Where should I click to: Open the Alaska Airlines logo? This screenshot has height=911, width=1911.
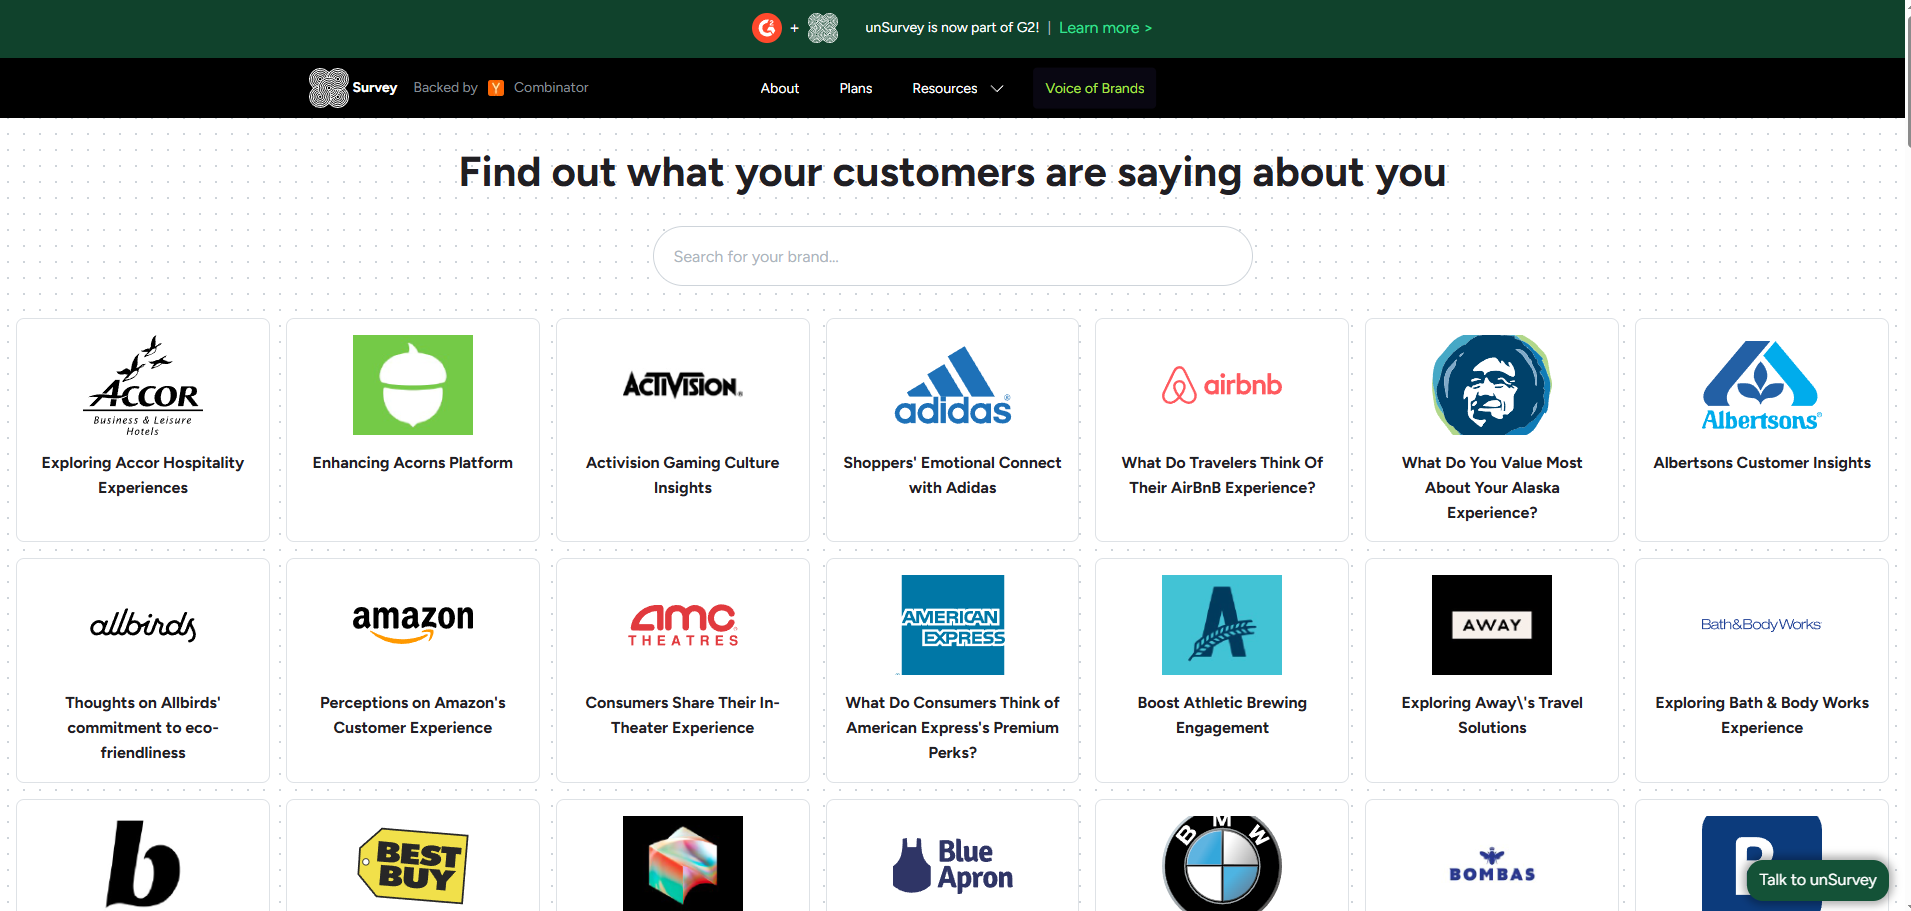(x=1492, y=385)
